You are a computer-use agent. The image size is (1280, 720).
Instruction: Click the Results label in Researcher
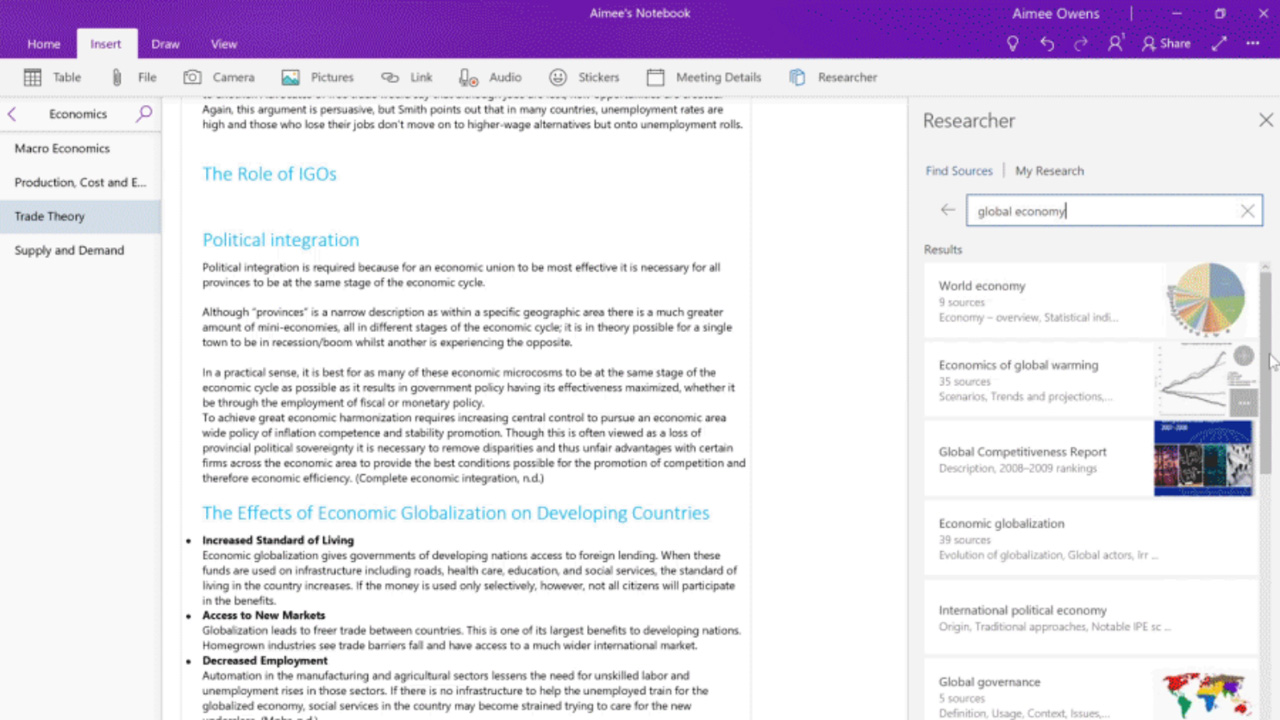tap(943, 249)
